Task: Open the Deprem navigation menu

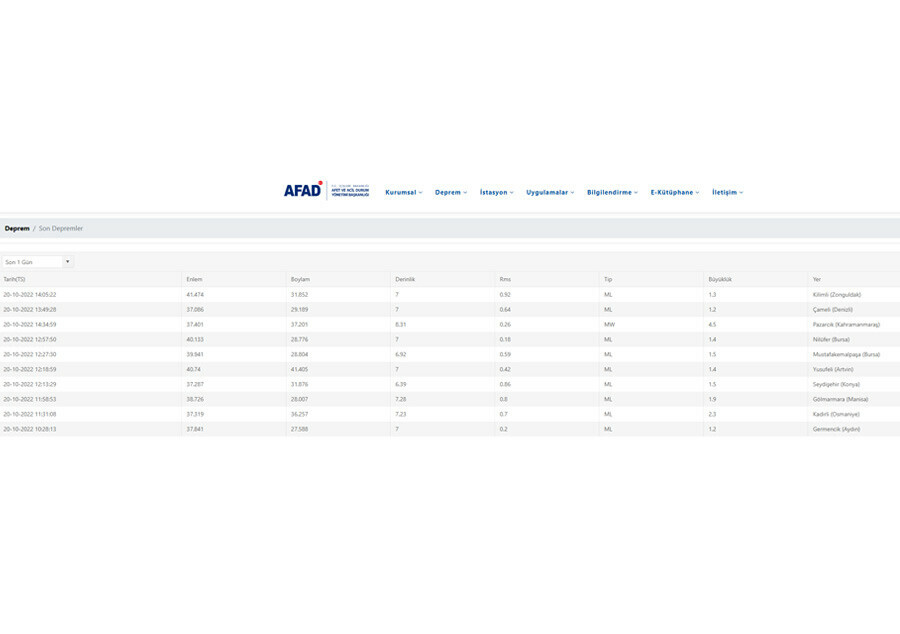Action: pyautogui.click(x=451, y=192)
